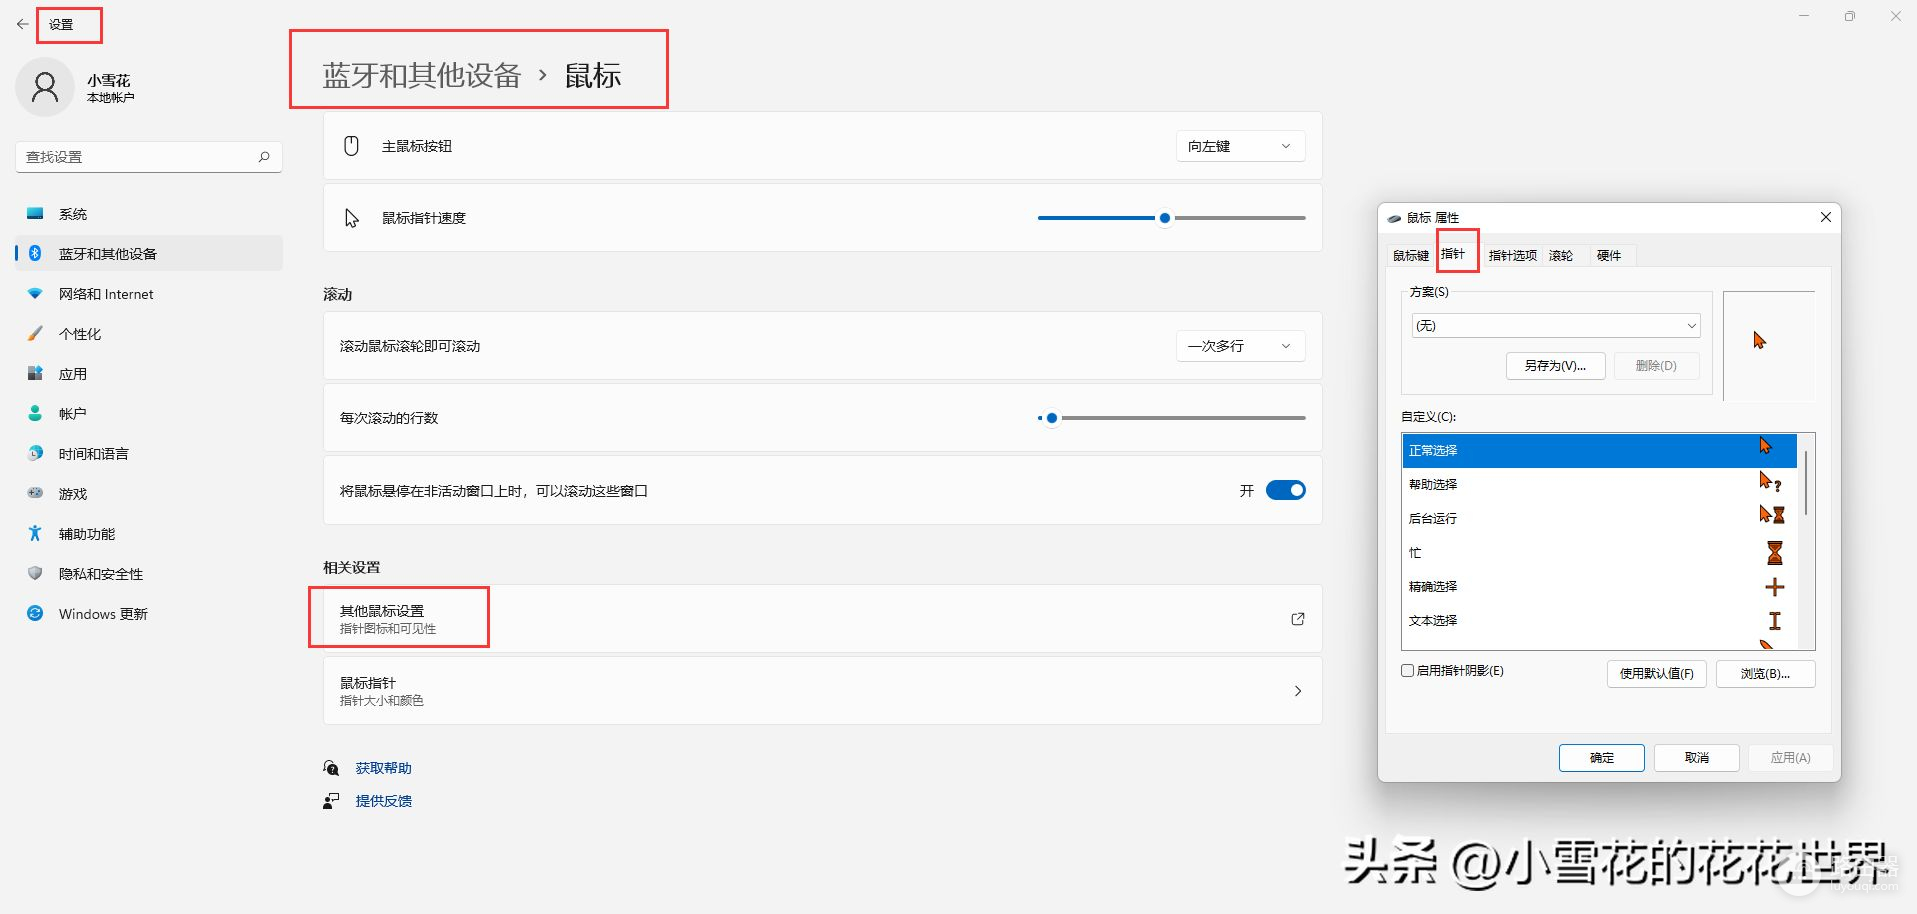Click the 查找设置 search field

click(x=149, y=157)
